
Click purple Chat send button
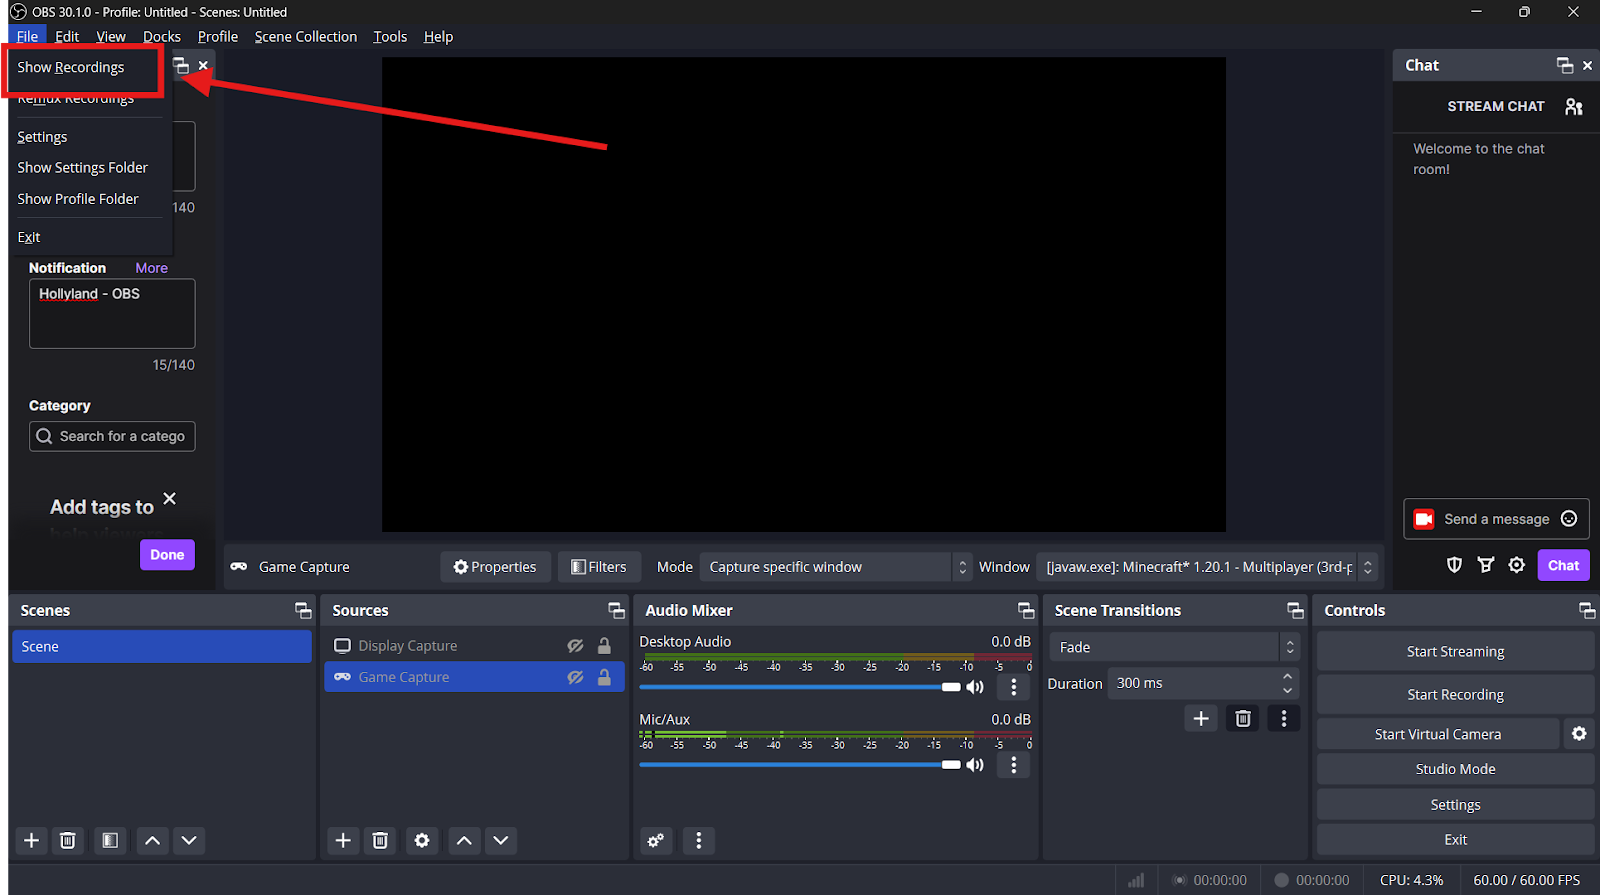[1563, 565]
